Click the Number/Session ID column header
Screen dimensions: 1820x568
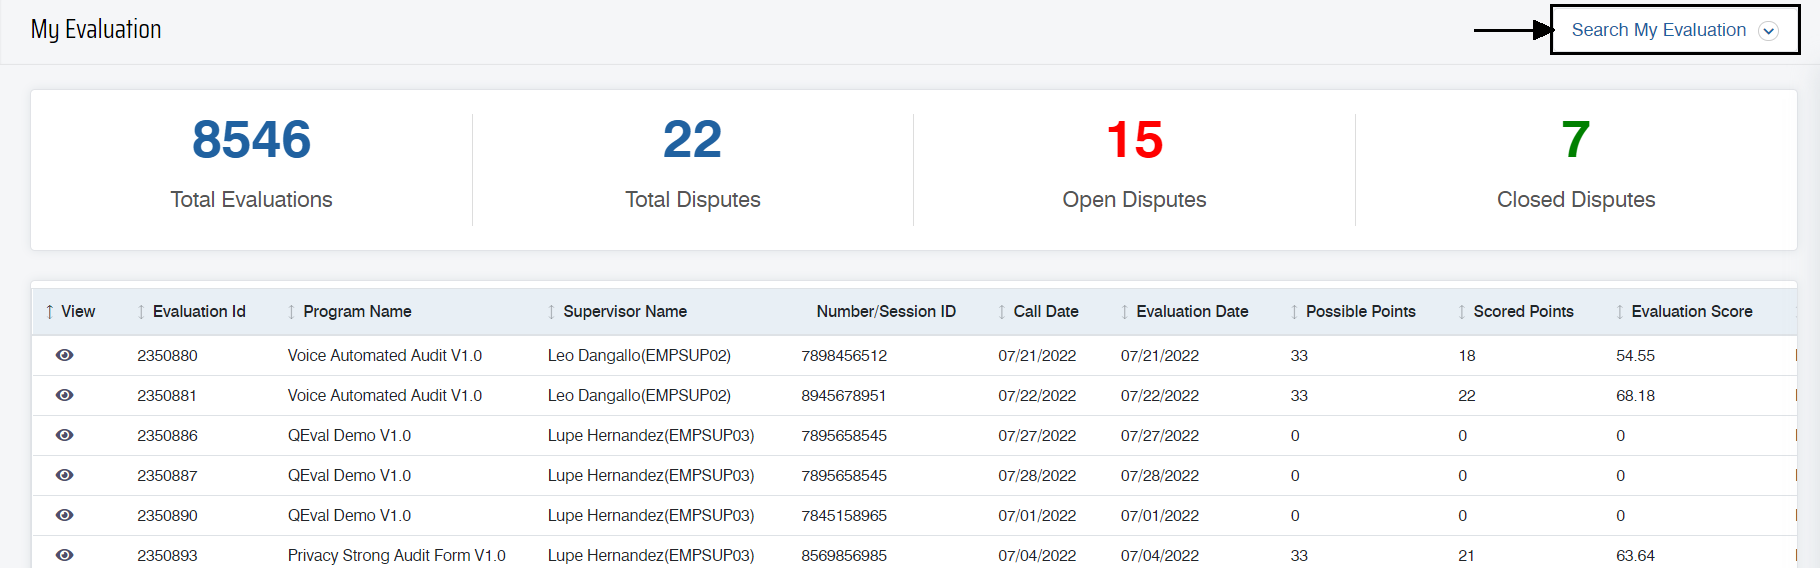pyautogui.click(x=886, y=312)
